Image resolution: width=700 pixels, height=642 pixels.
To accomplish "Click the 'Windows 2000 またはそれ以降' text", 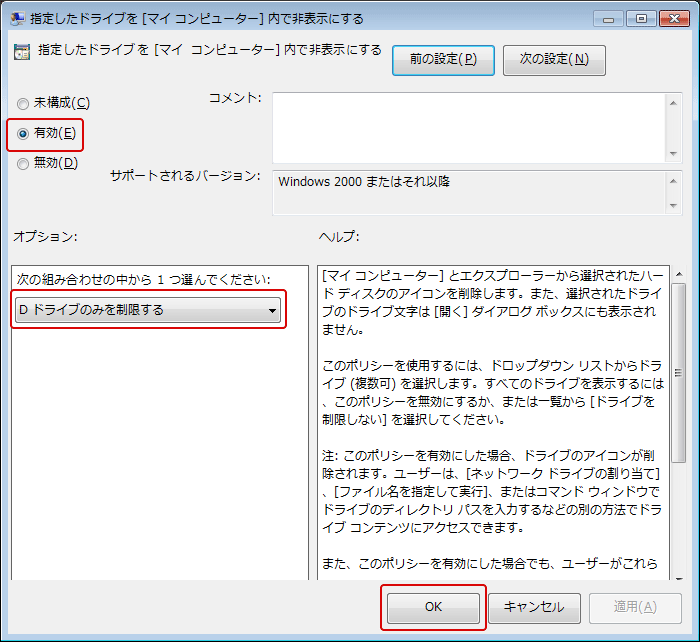I will [x=364, y=182].
